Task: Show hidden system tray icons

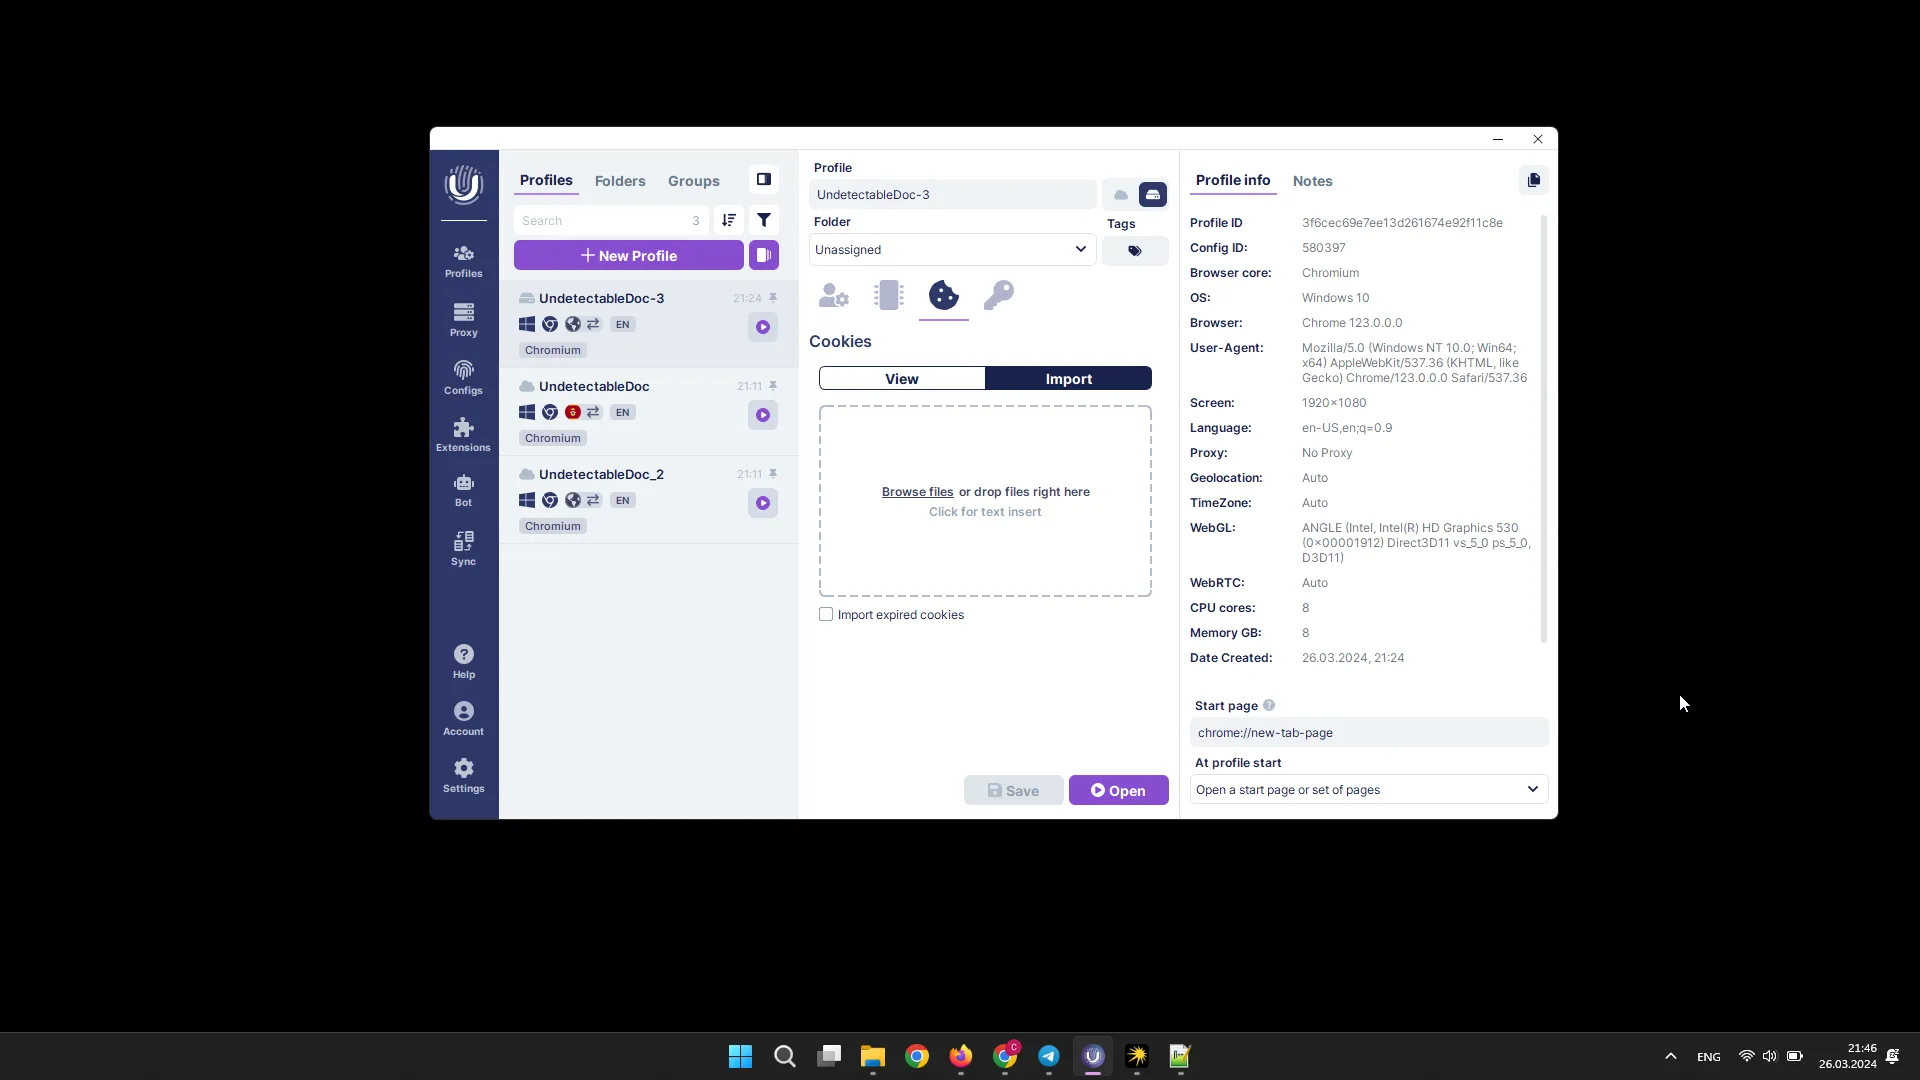Action: click(1670, 1056)
